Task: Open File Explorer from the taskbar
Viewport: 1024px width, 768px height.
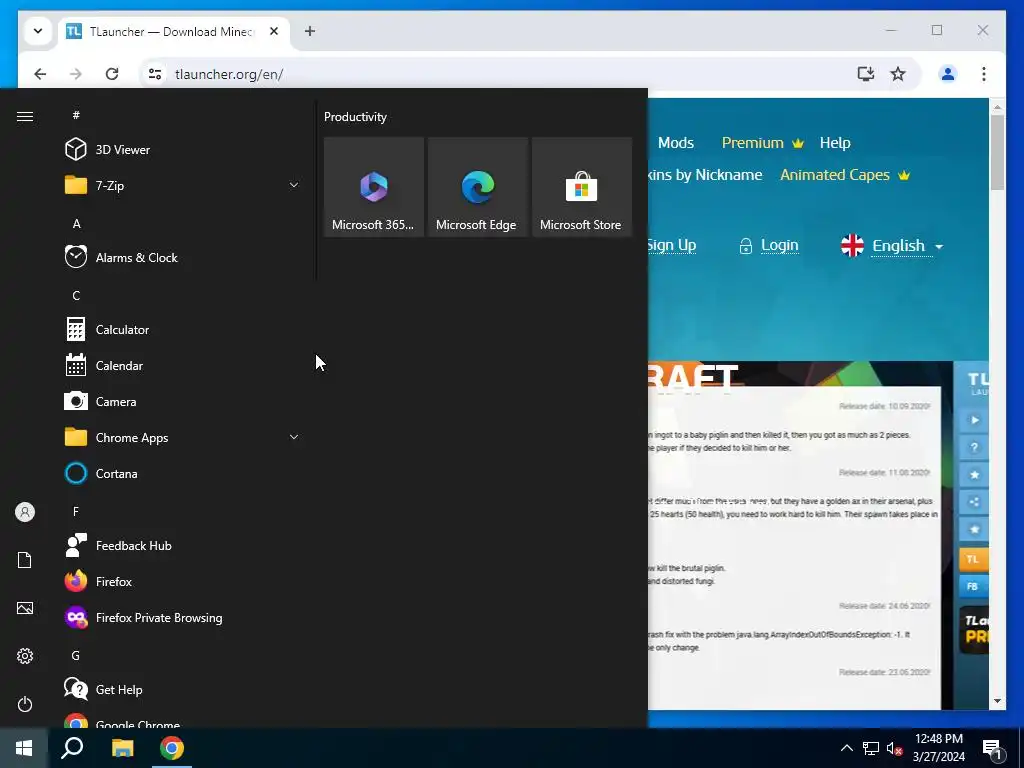Action: point(122,748)
